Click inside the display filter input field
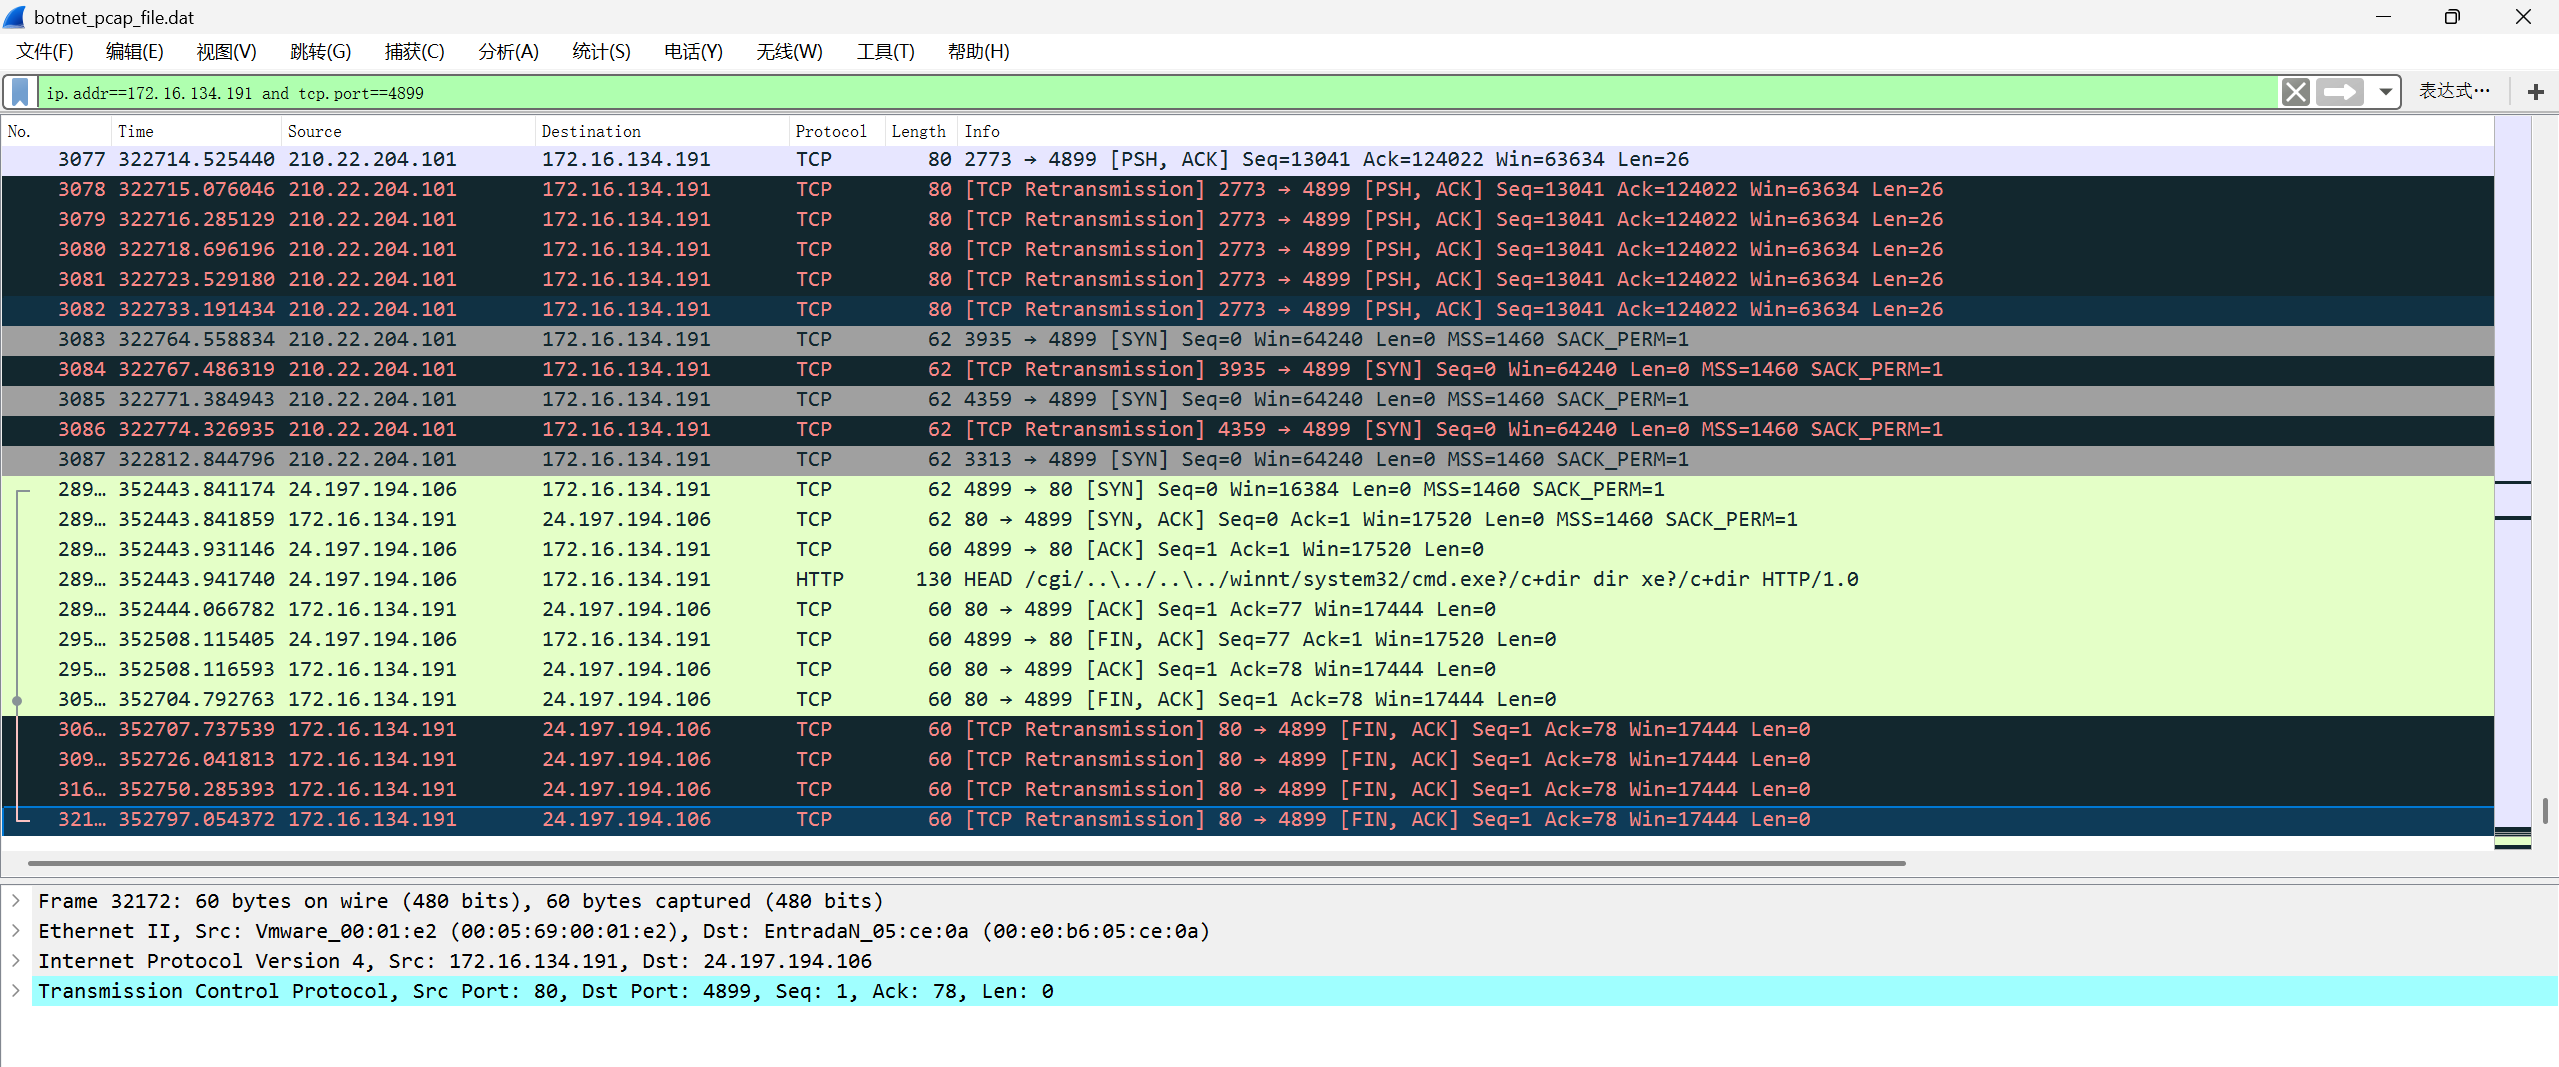Screen dimensions: 2559x1067 click(1158, 93)
